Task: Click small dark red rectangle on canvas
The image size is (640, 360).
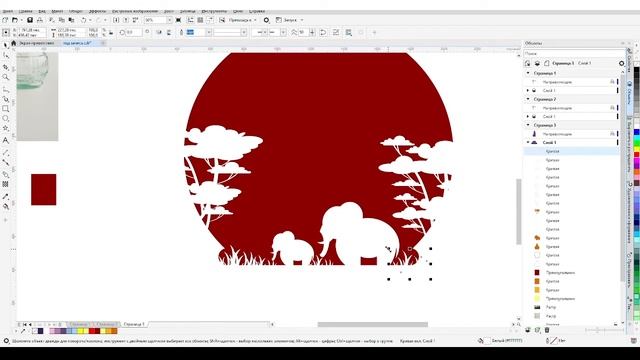Action: coord(44,189)
